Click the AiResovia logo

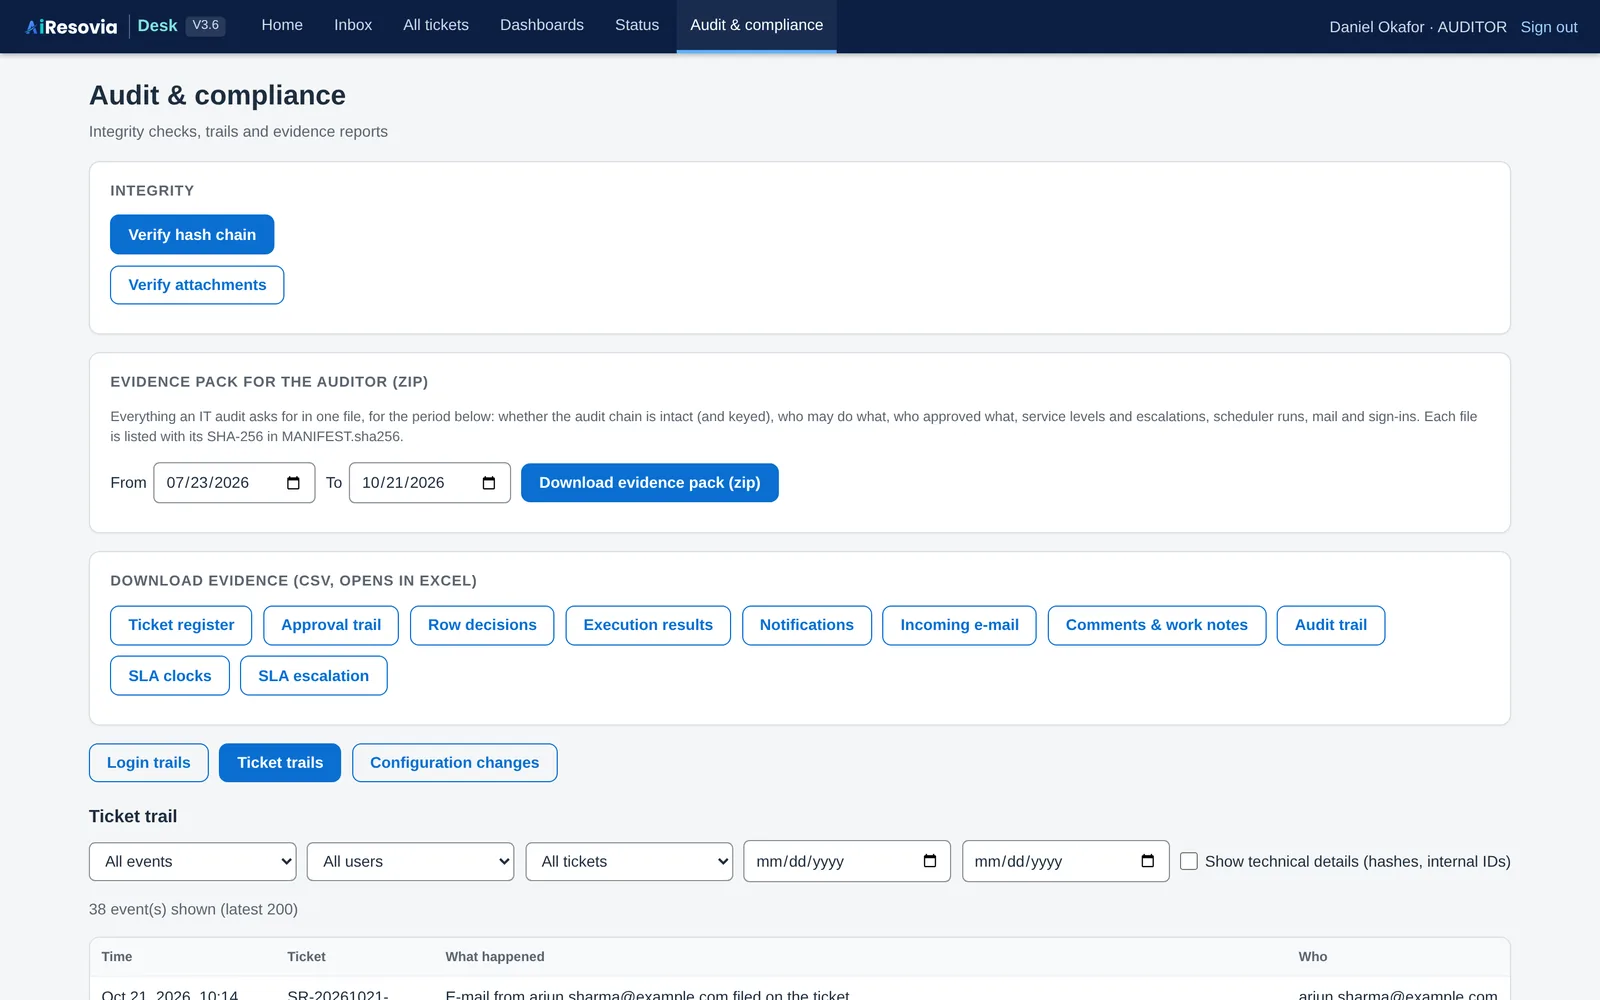[71, 26]
